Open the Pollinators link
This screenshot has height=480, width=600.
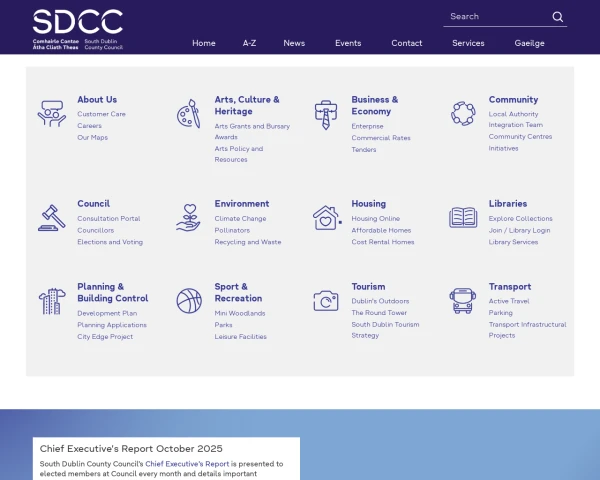click(232, 230)
